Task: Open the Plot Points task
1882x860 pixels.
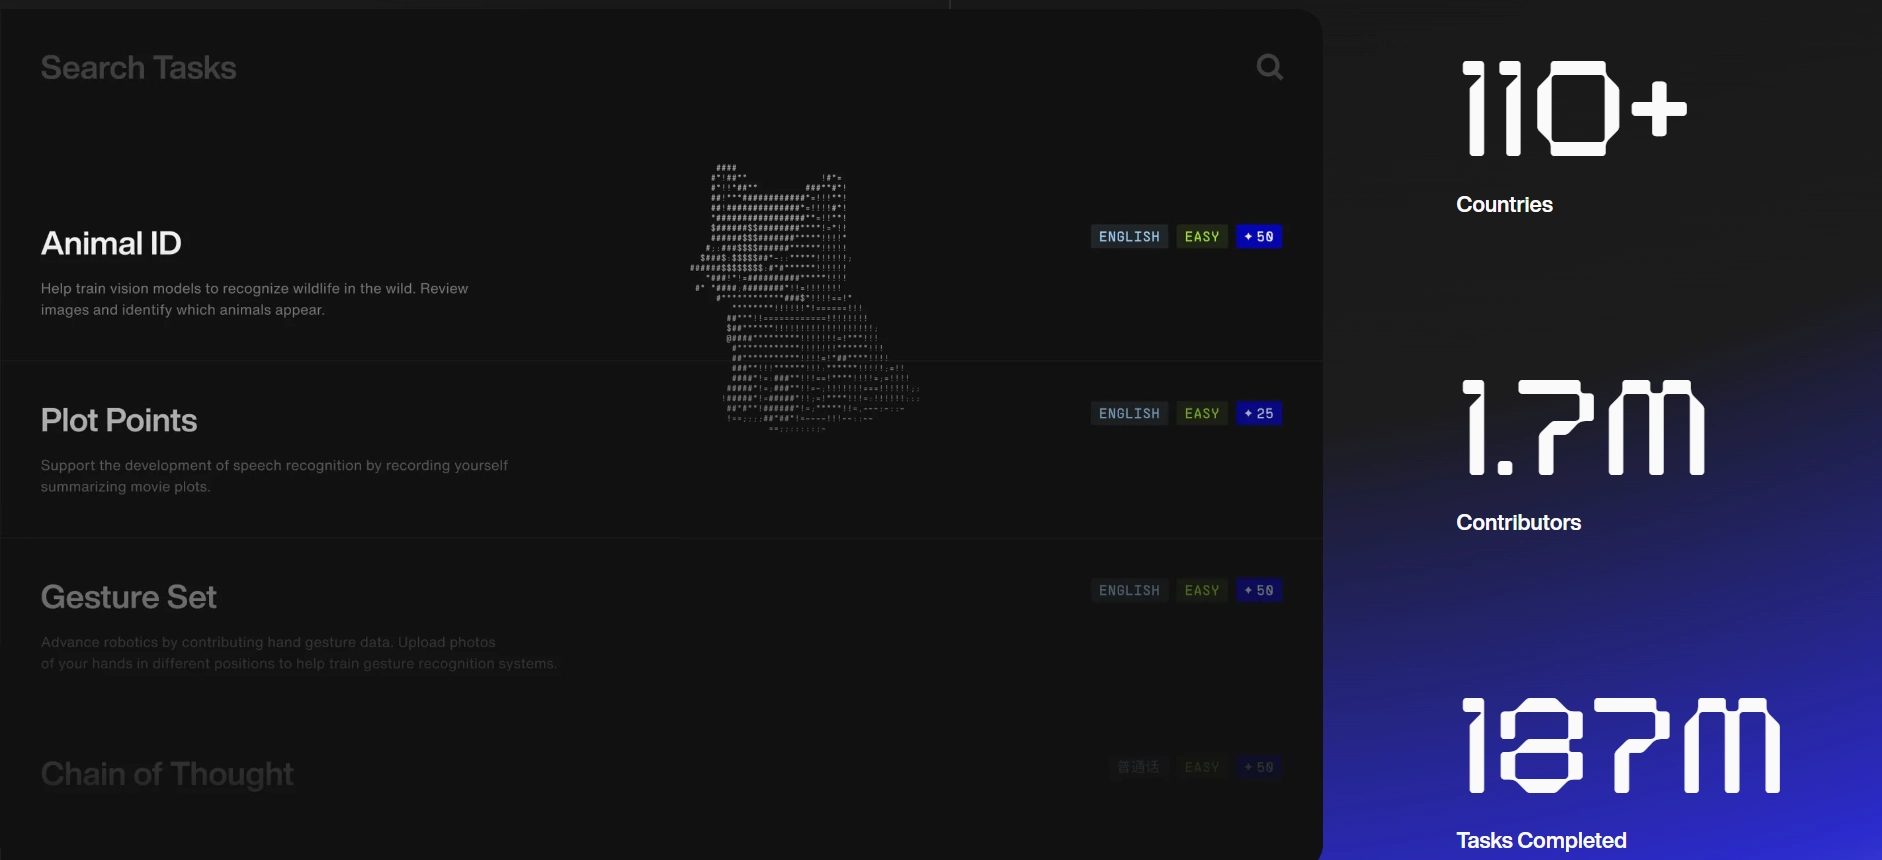Action: tap(119, 420)
